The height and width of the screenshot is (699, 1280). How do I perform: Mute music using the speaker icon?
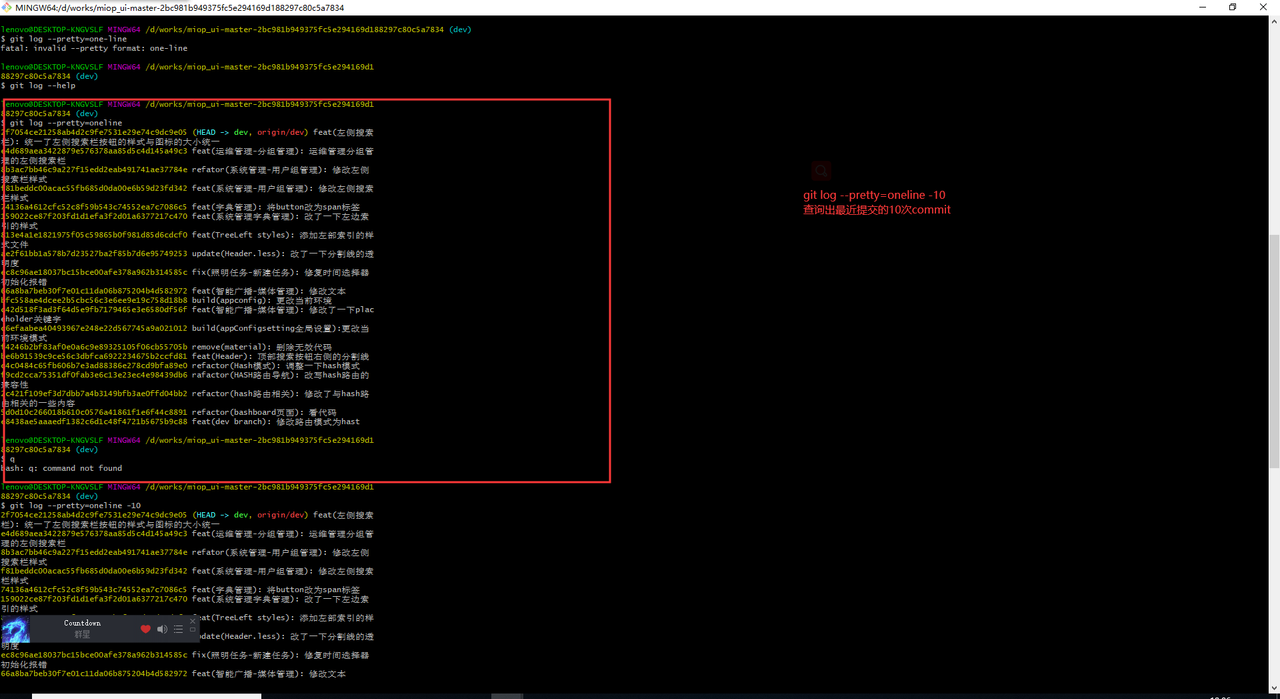[x=162, y=629]
